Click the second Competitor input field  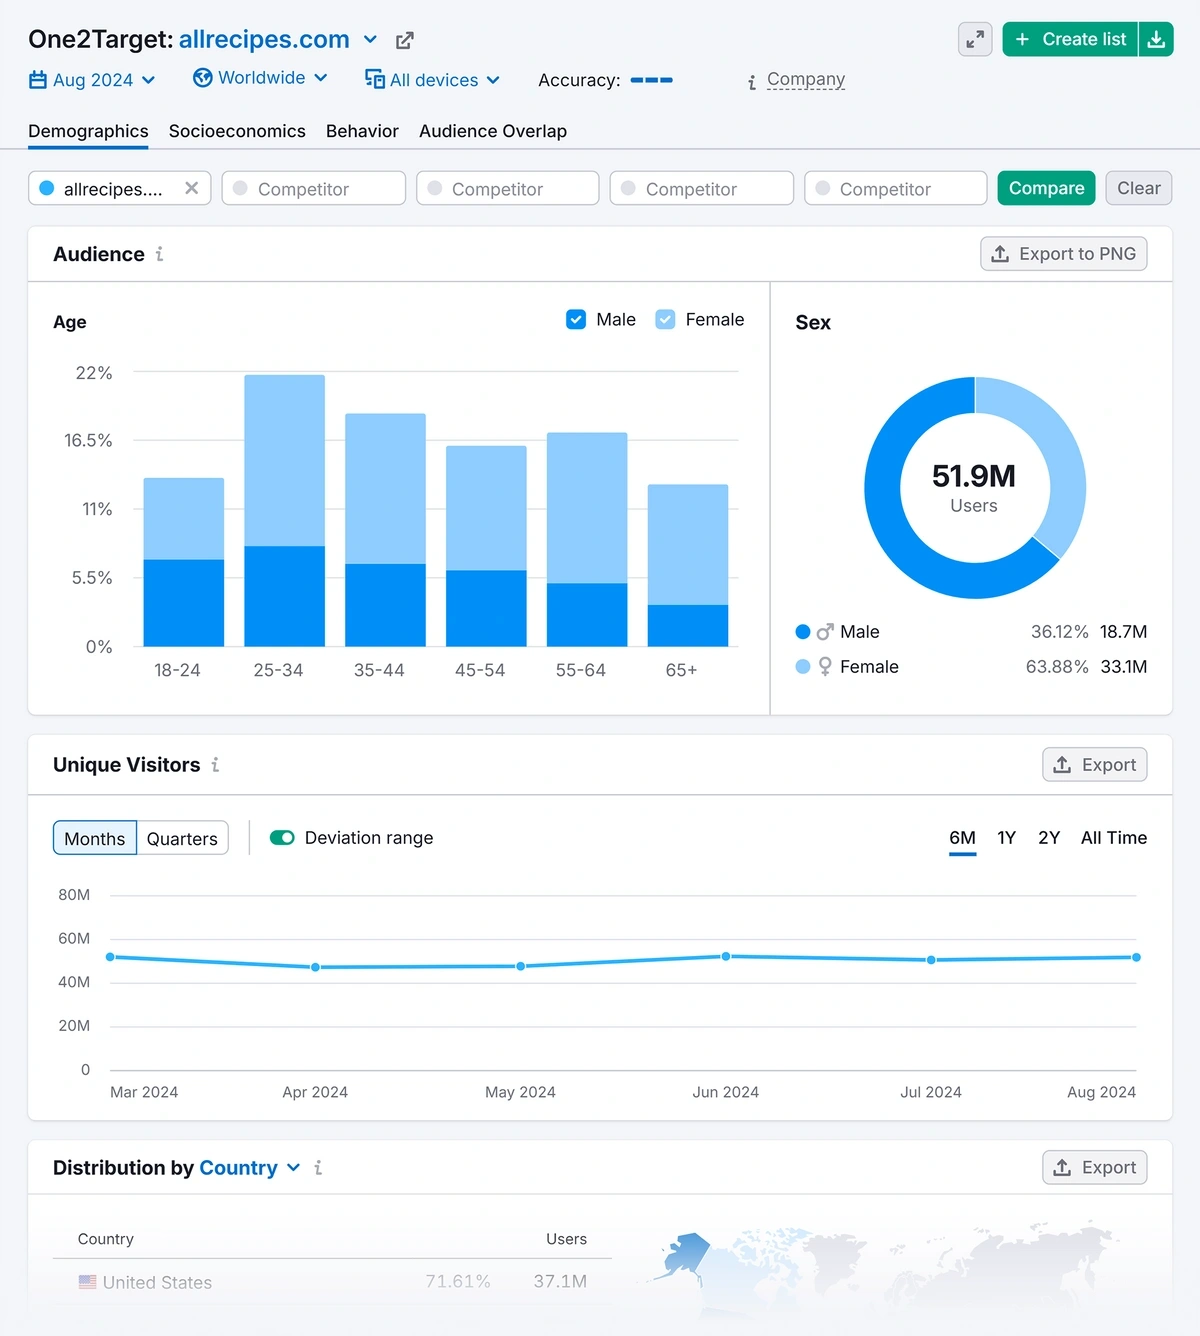(x=508, y=188)
